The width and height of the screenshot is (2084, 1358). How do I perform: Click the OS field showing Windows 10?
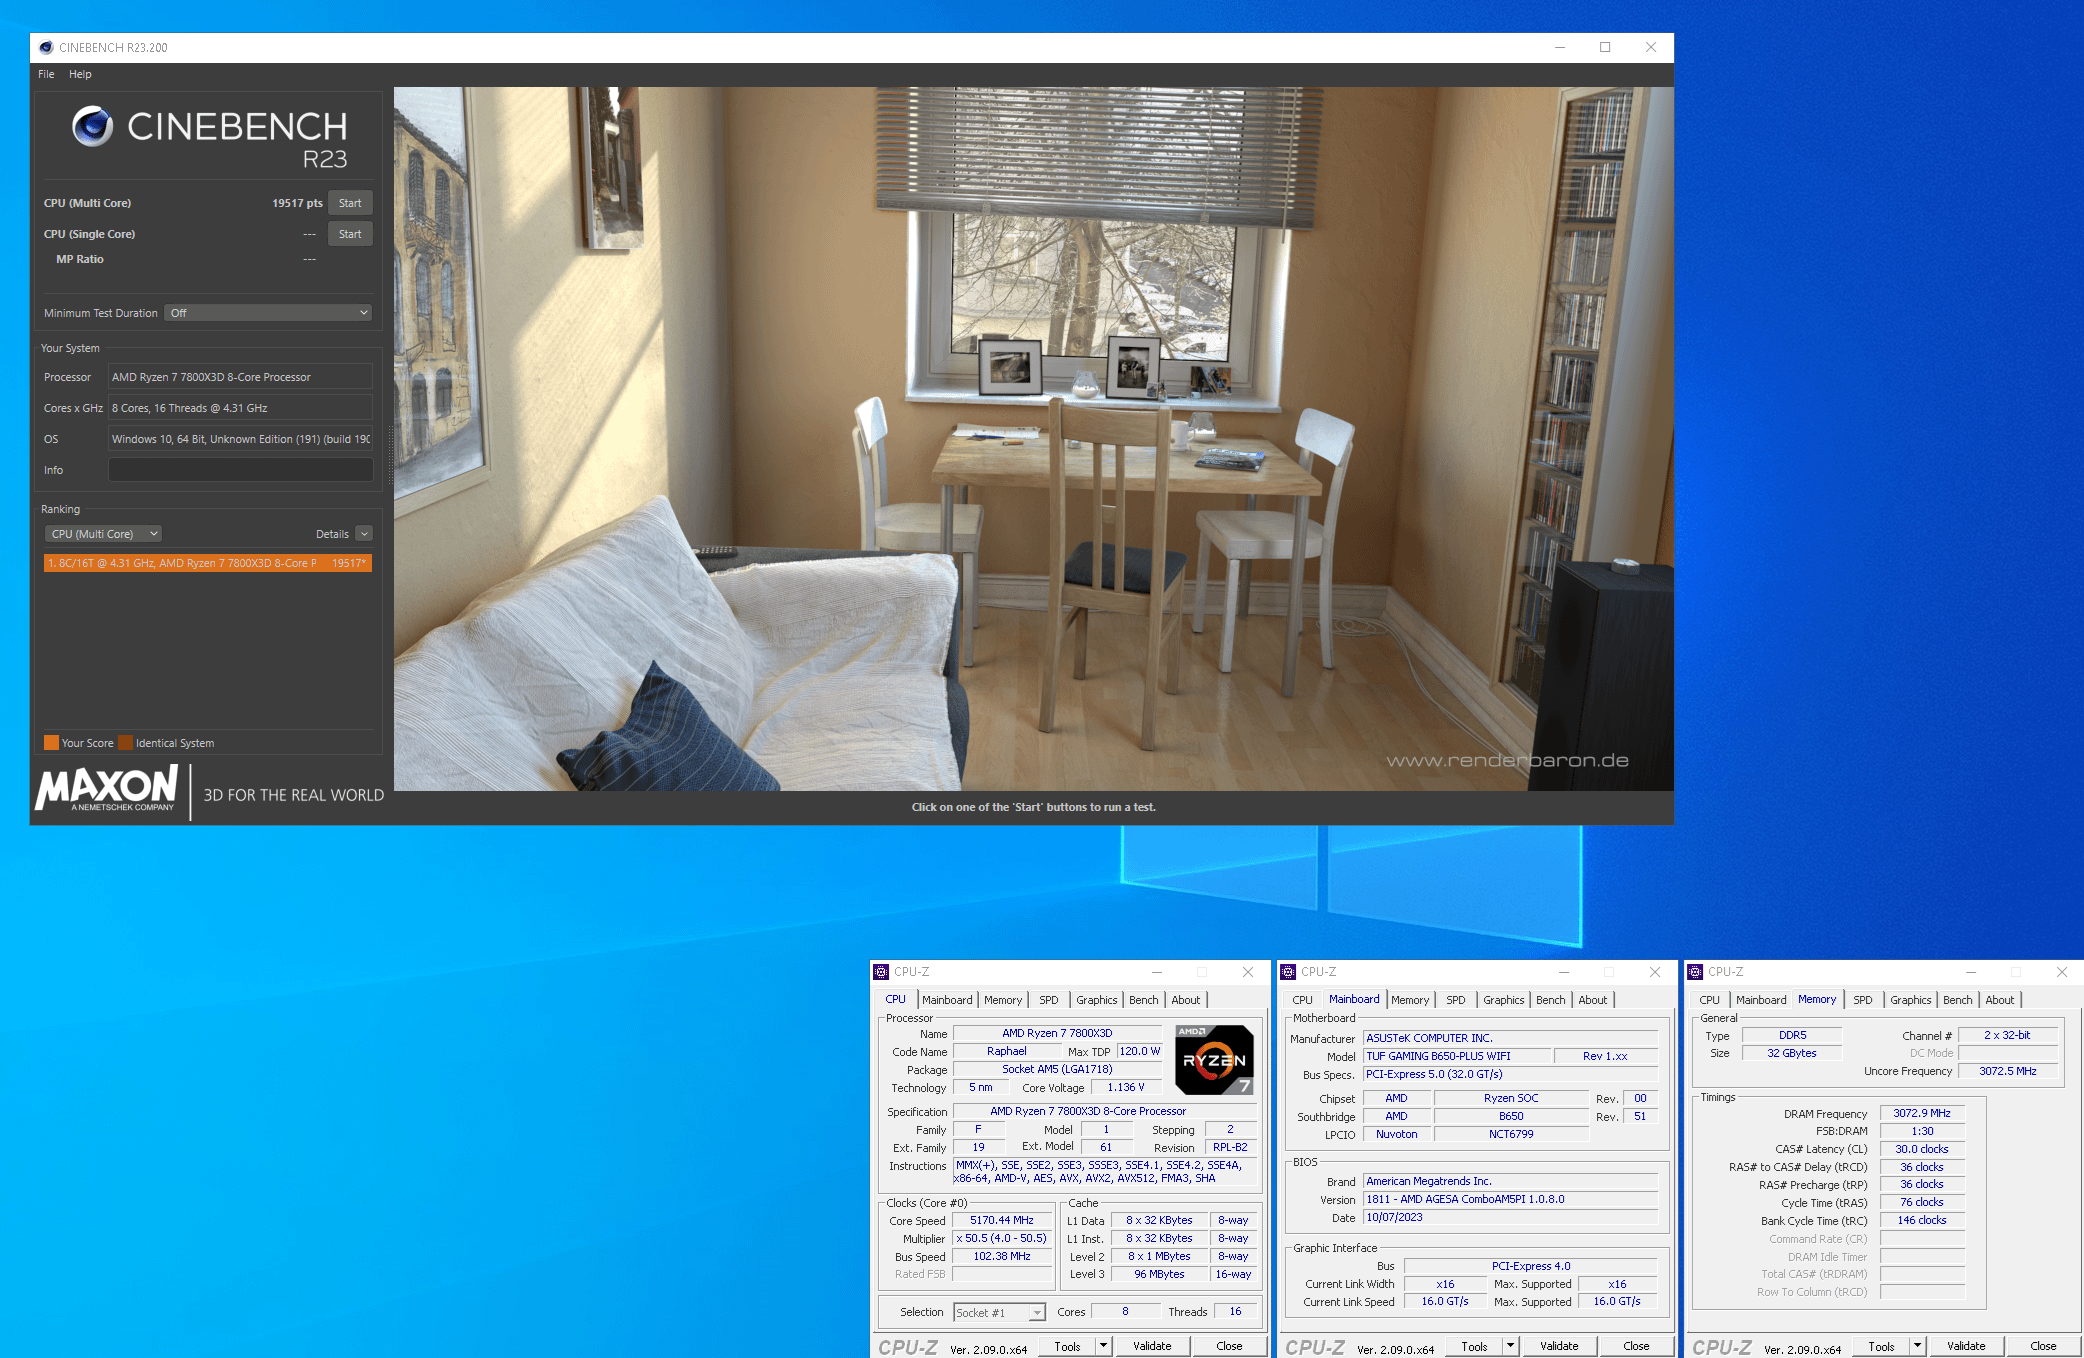(240, 439)
